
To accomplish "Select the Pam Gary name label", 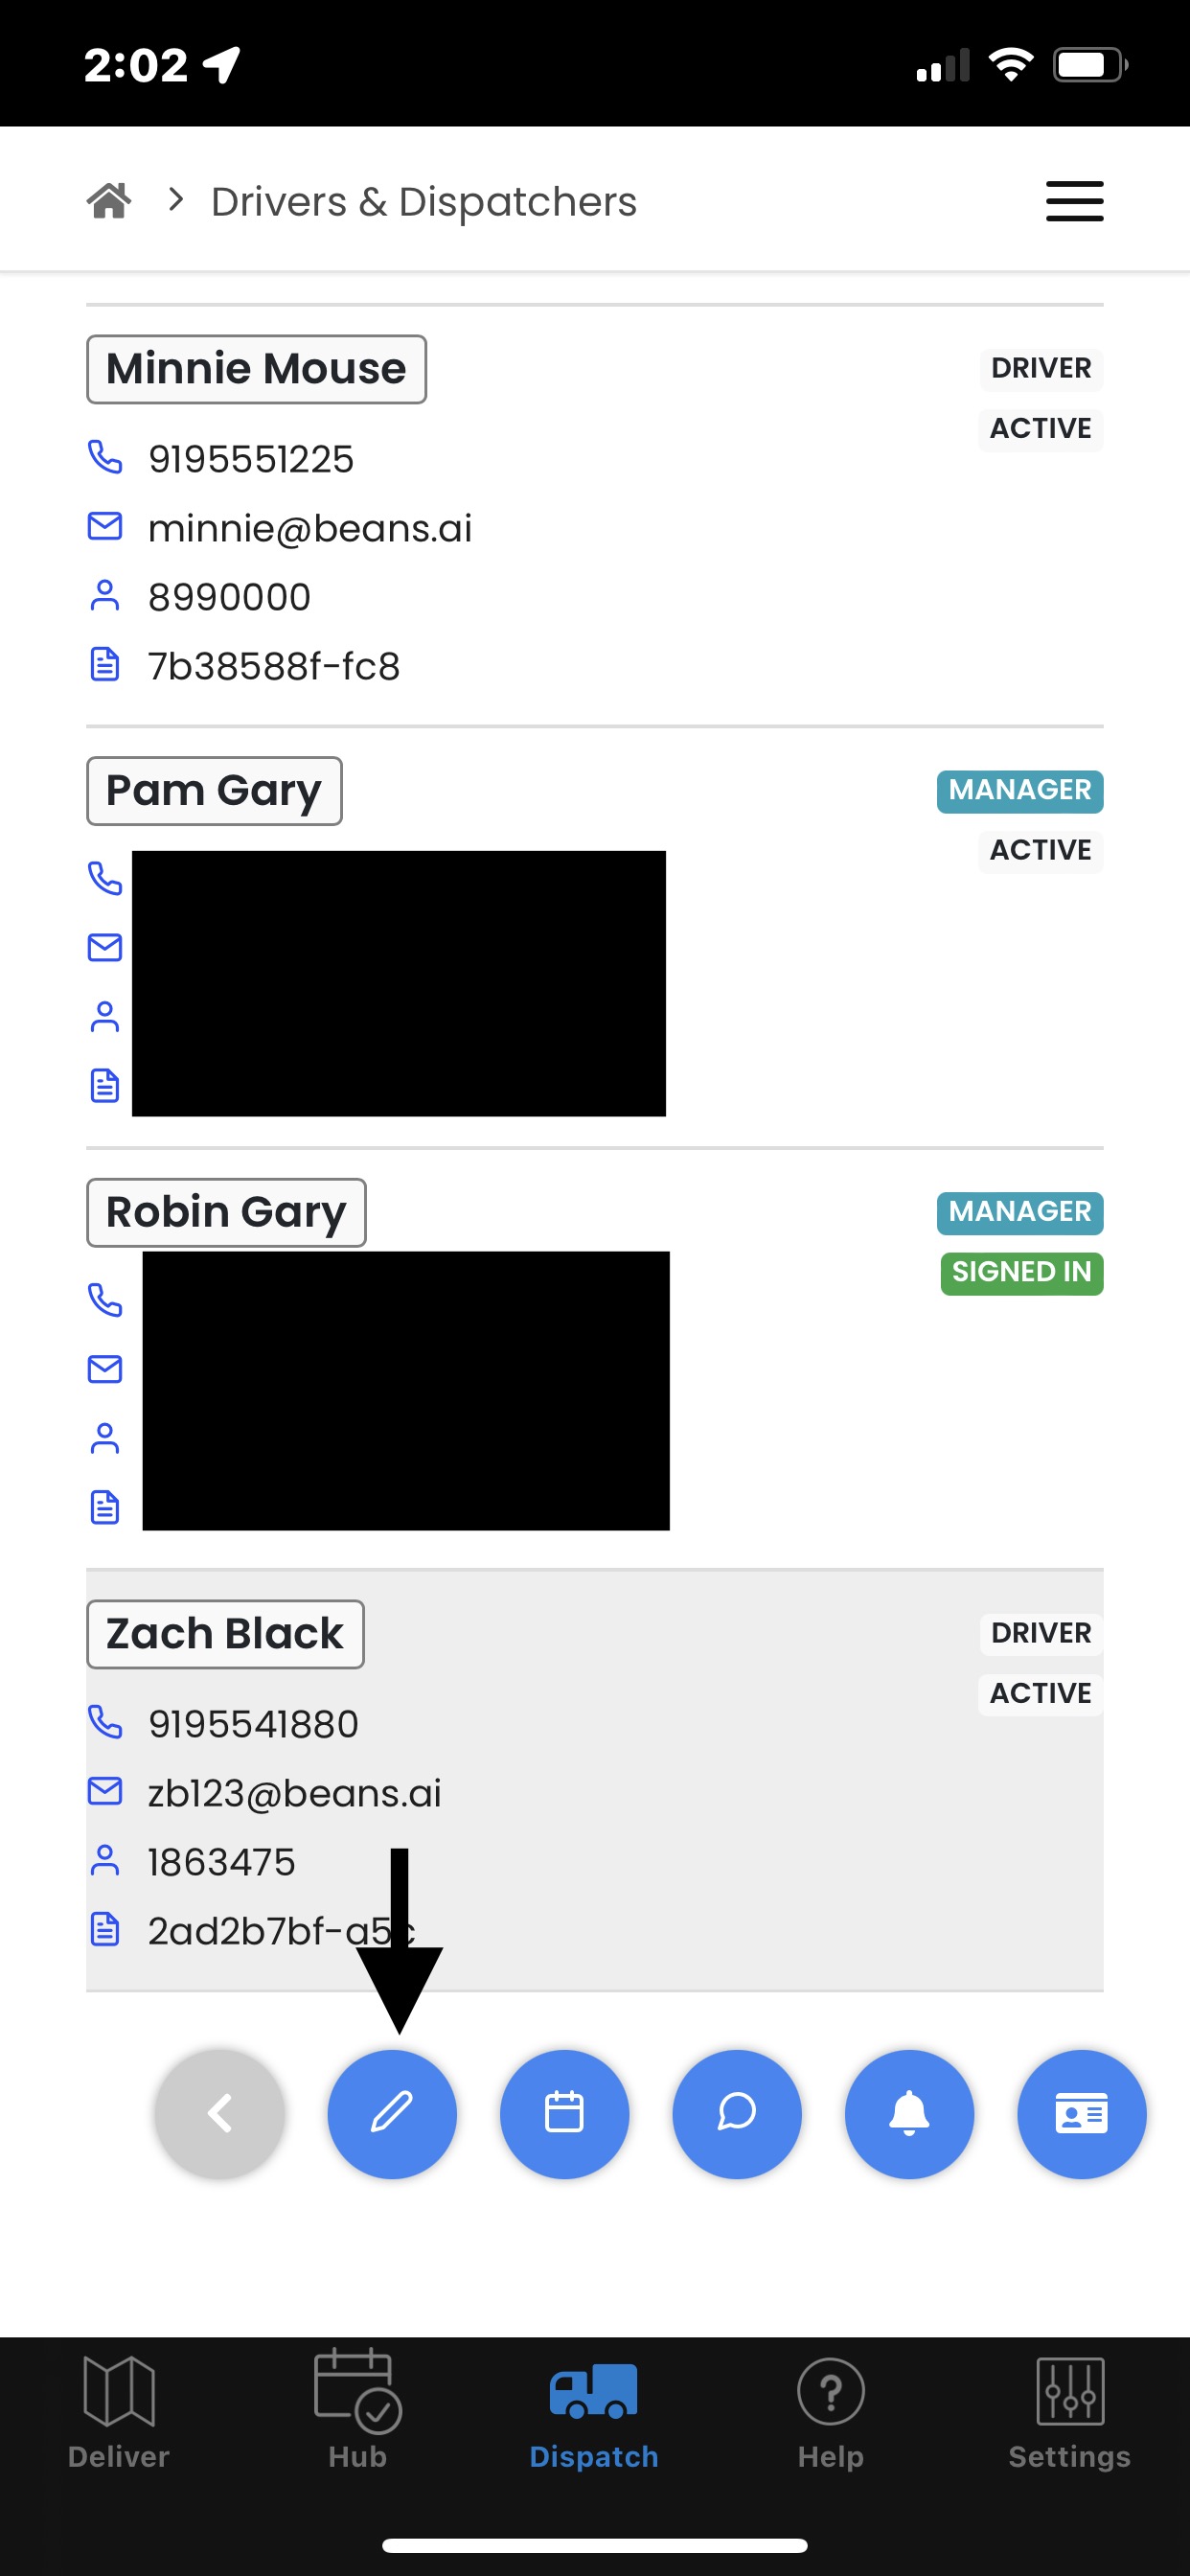I will pyautogui.click(x=214, y=791).
